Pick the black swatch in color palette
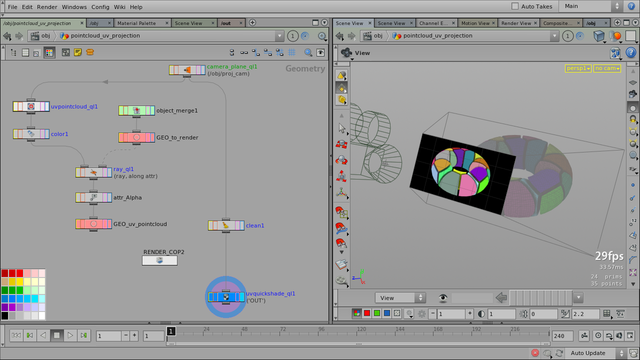Viewport: 640px width, 360px height. 5,316
